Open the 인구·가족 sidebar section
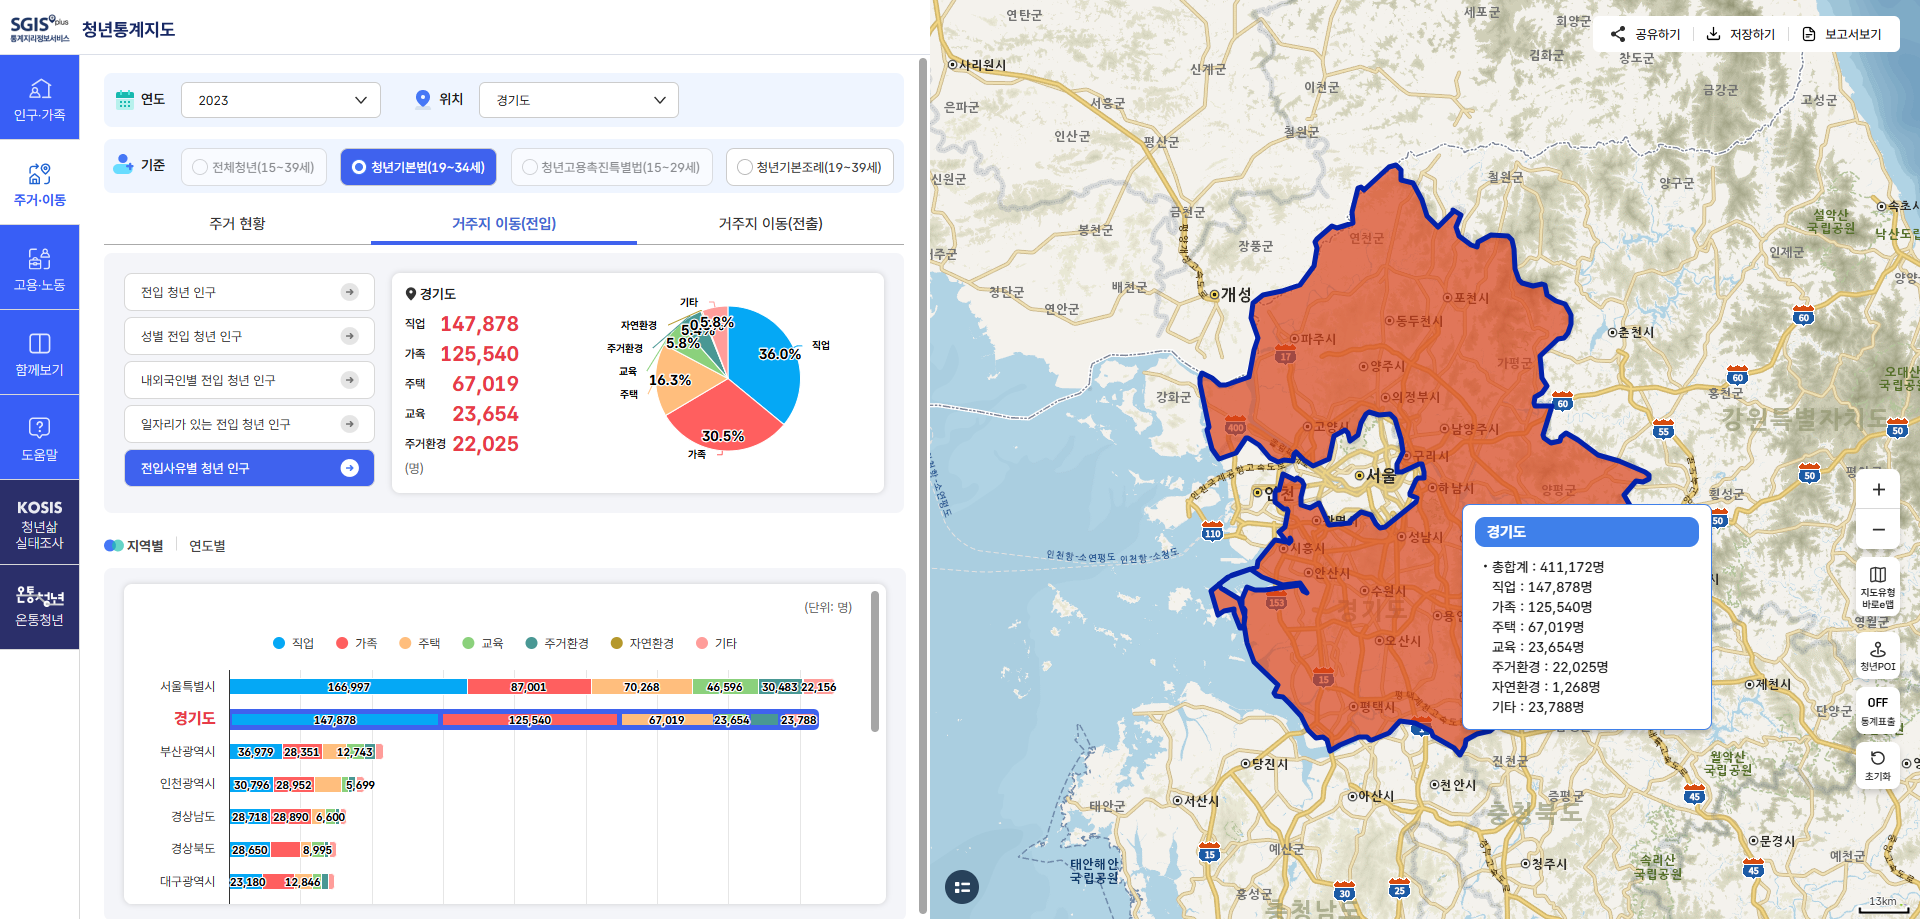1920x919 pixels. (39, 98)
